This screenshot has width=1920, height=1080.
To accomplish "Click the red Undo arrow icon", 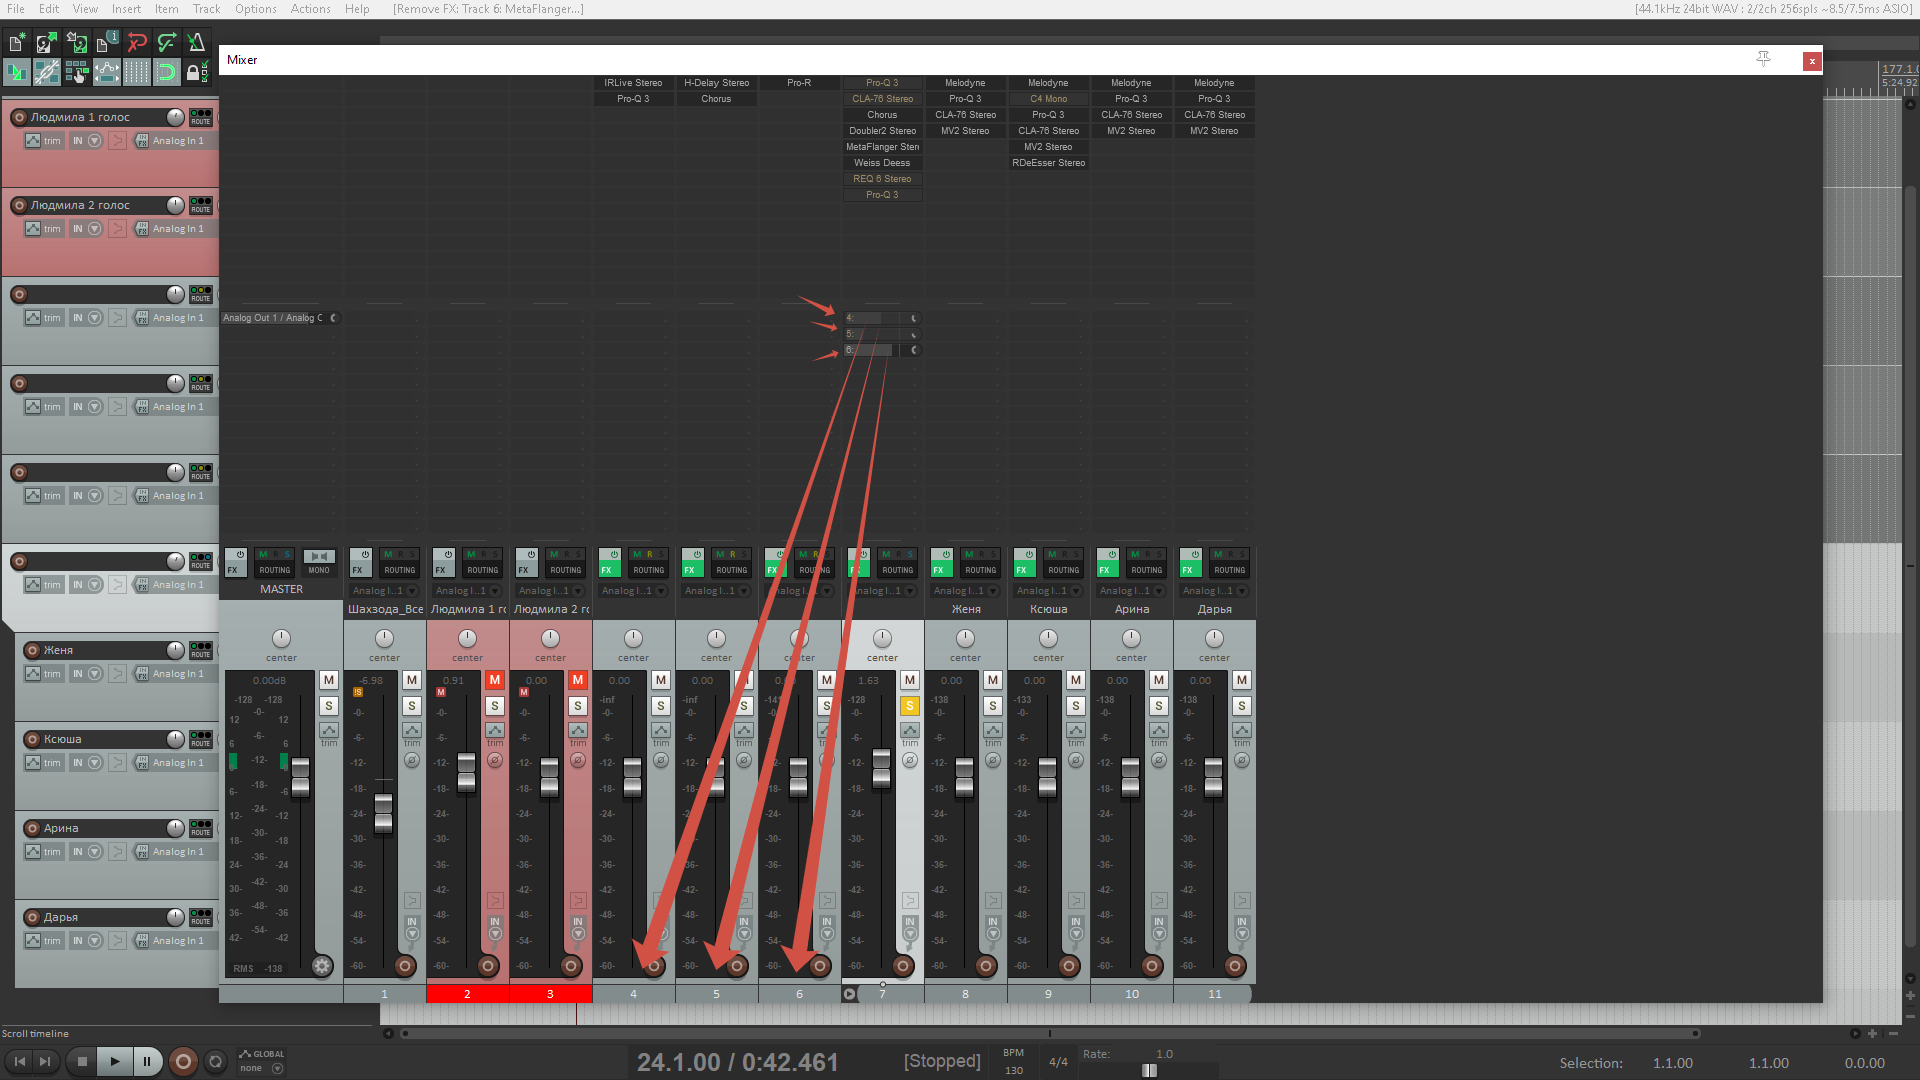I will point(137,42).
